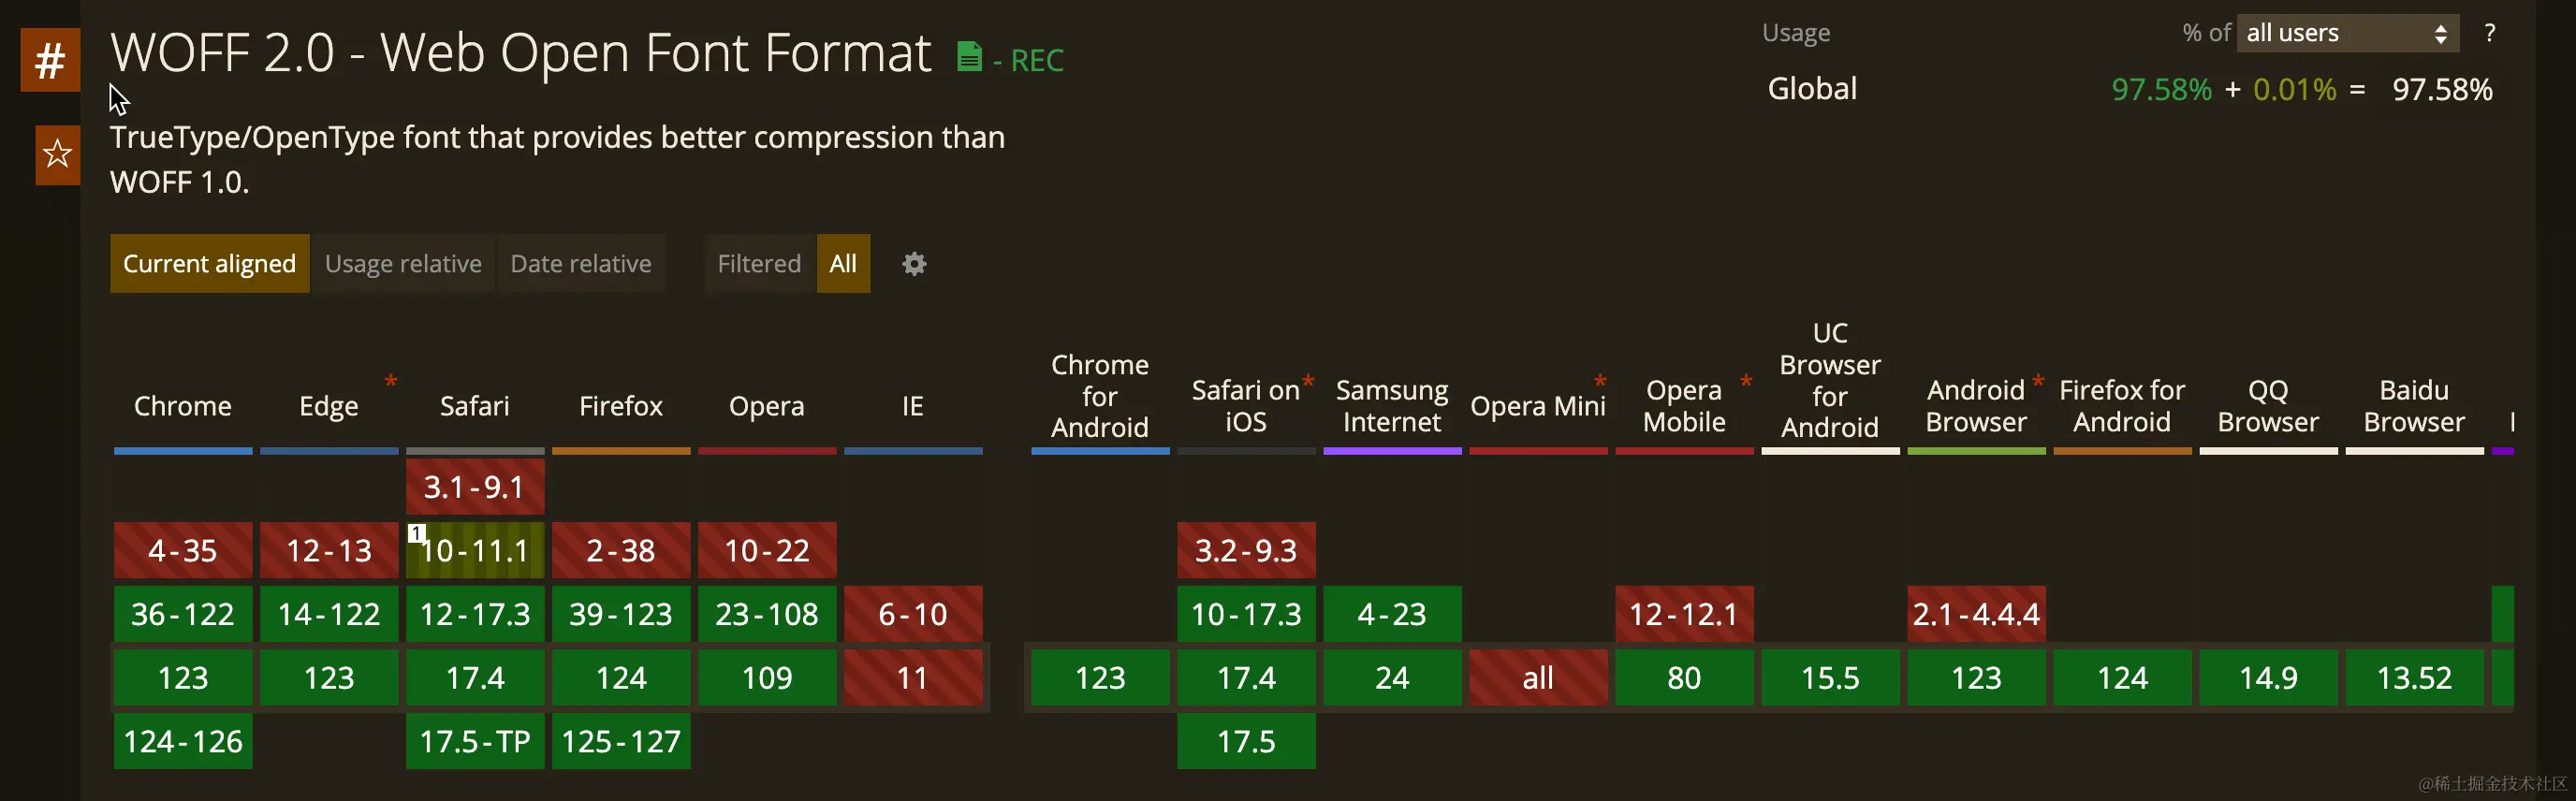
Task: Click the Edge column asterisk note
Action: point(391,381)
